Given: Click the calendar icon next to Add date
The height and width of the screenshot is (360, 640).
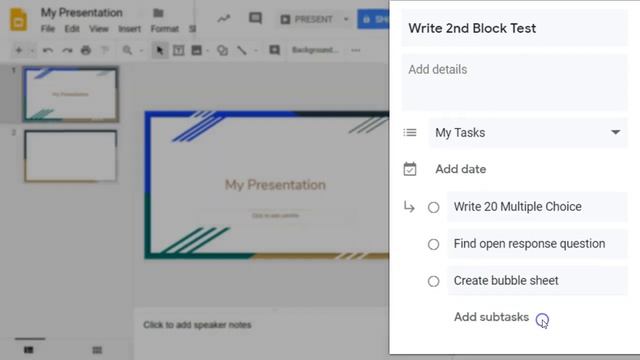Looking at the screenshot, I should (410, 169).
